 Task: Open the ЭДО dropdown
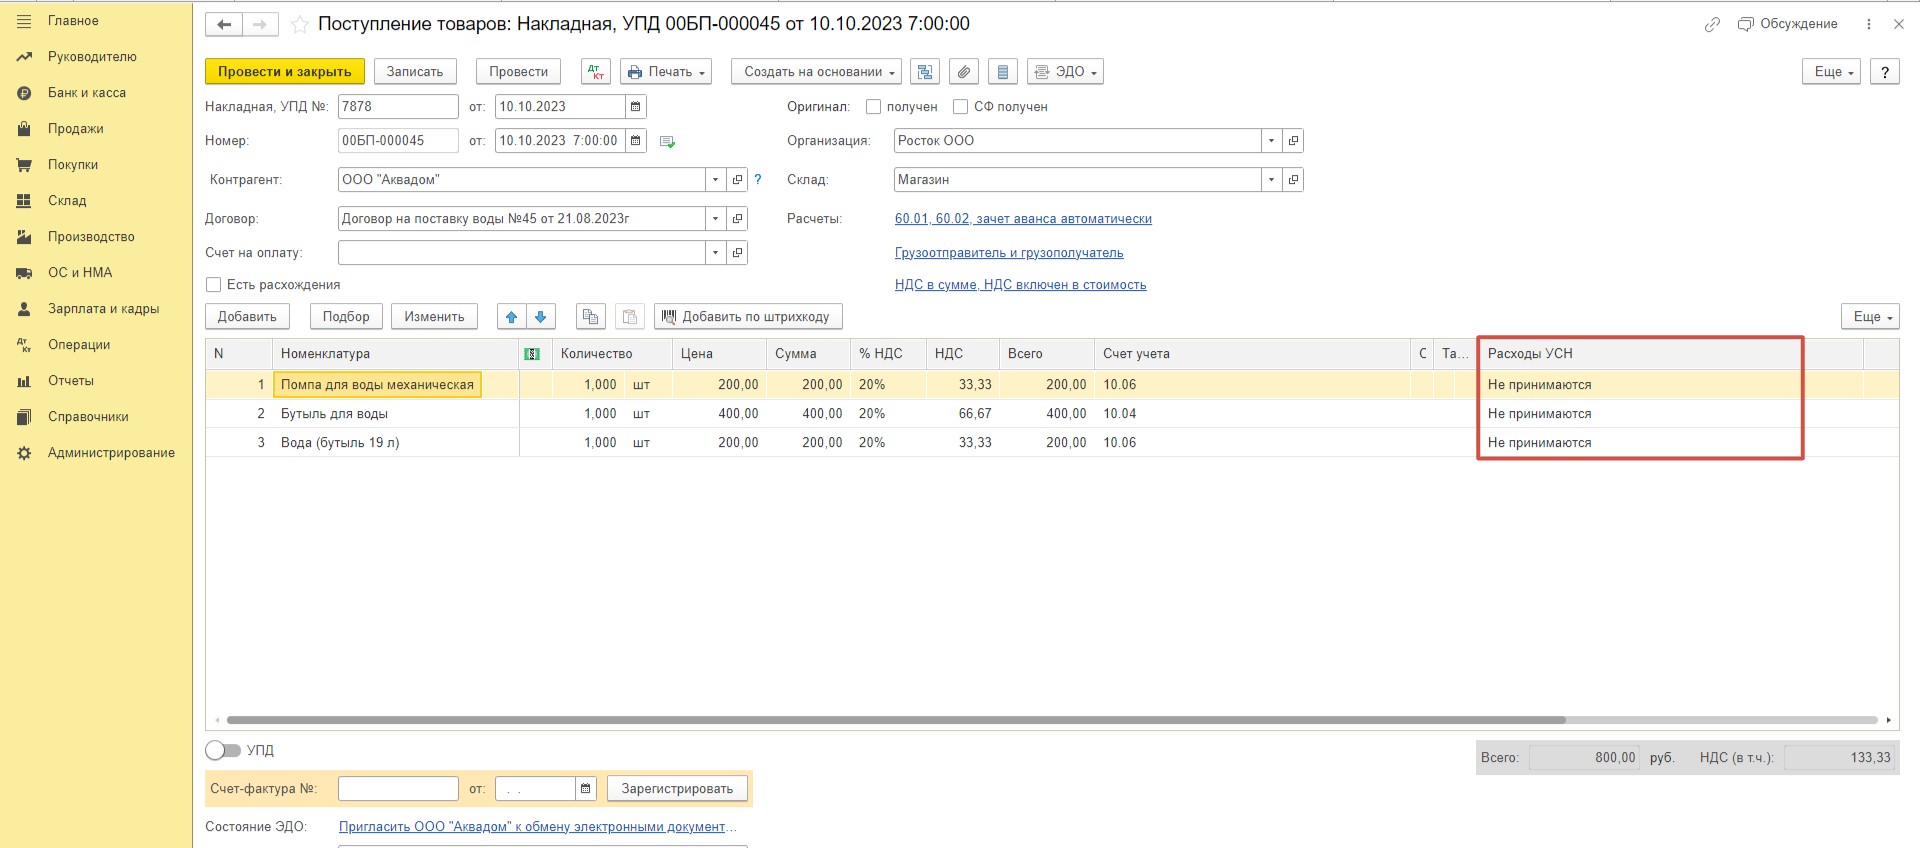click(x=1065, y=72)
